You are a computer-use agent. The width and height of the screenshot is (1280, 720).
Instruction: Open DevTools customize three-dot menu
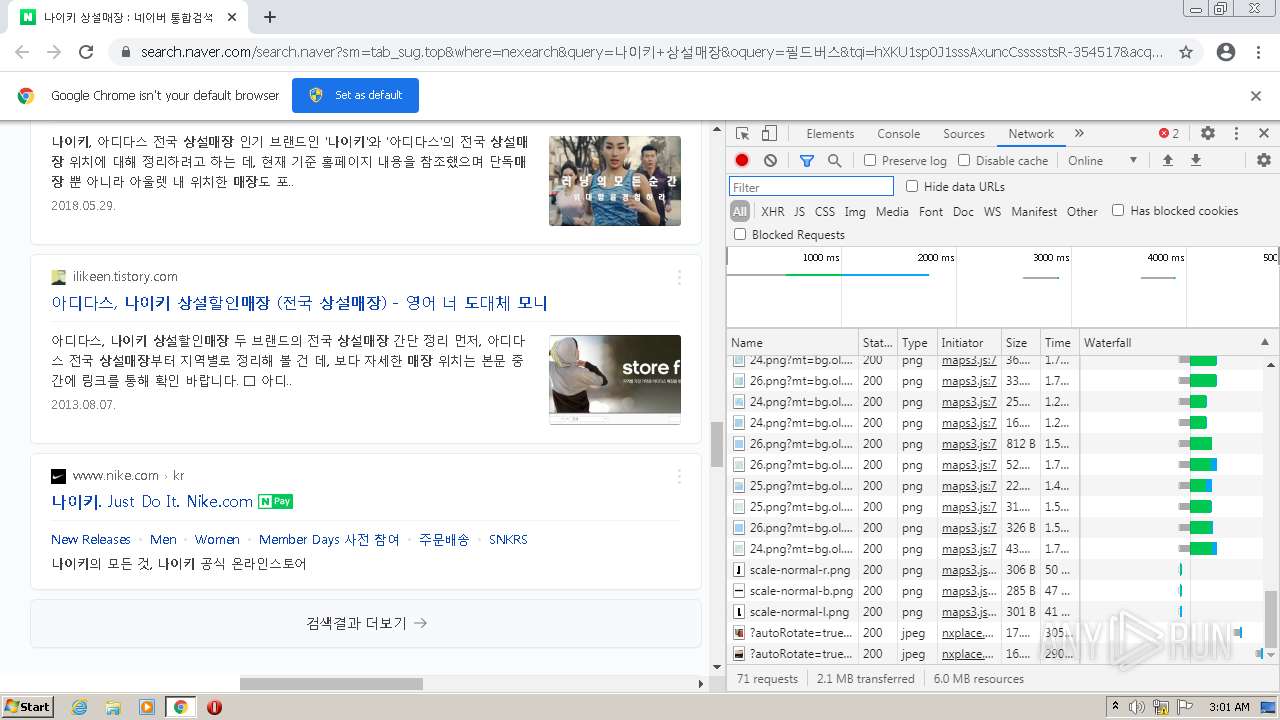pos(1236,133)
